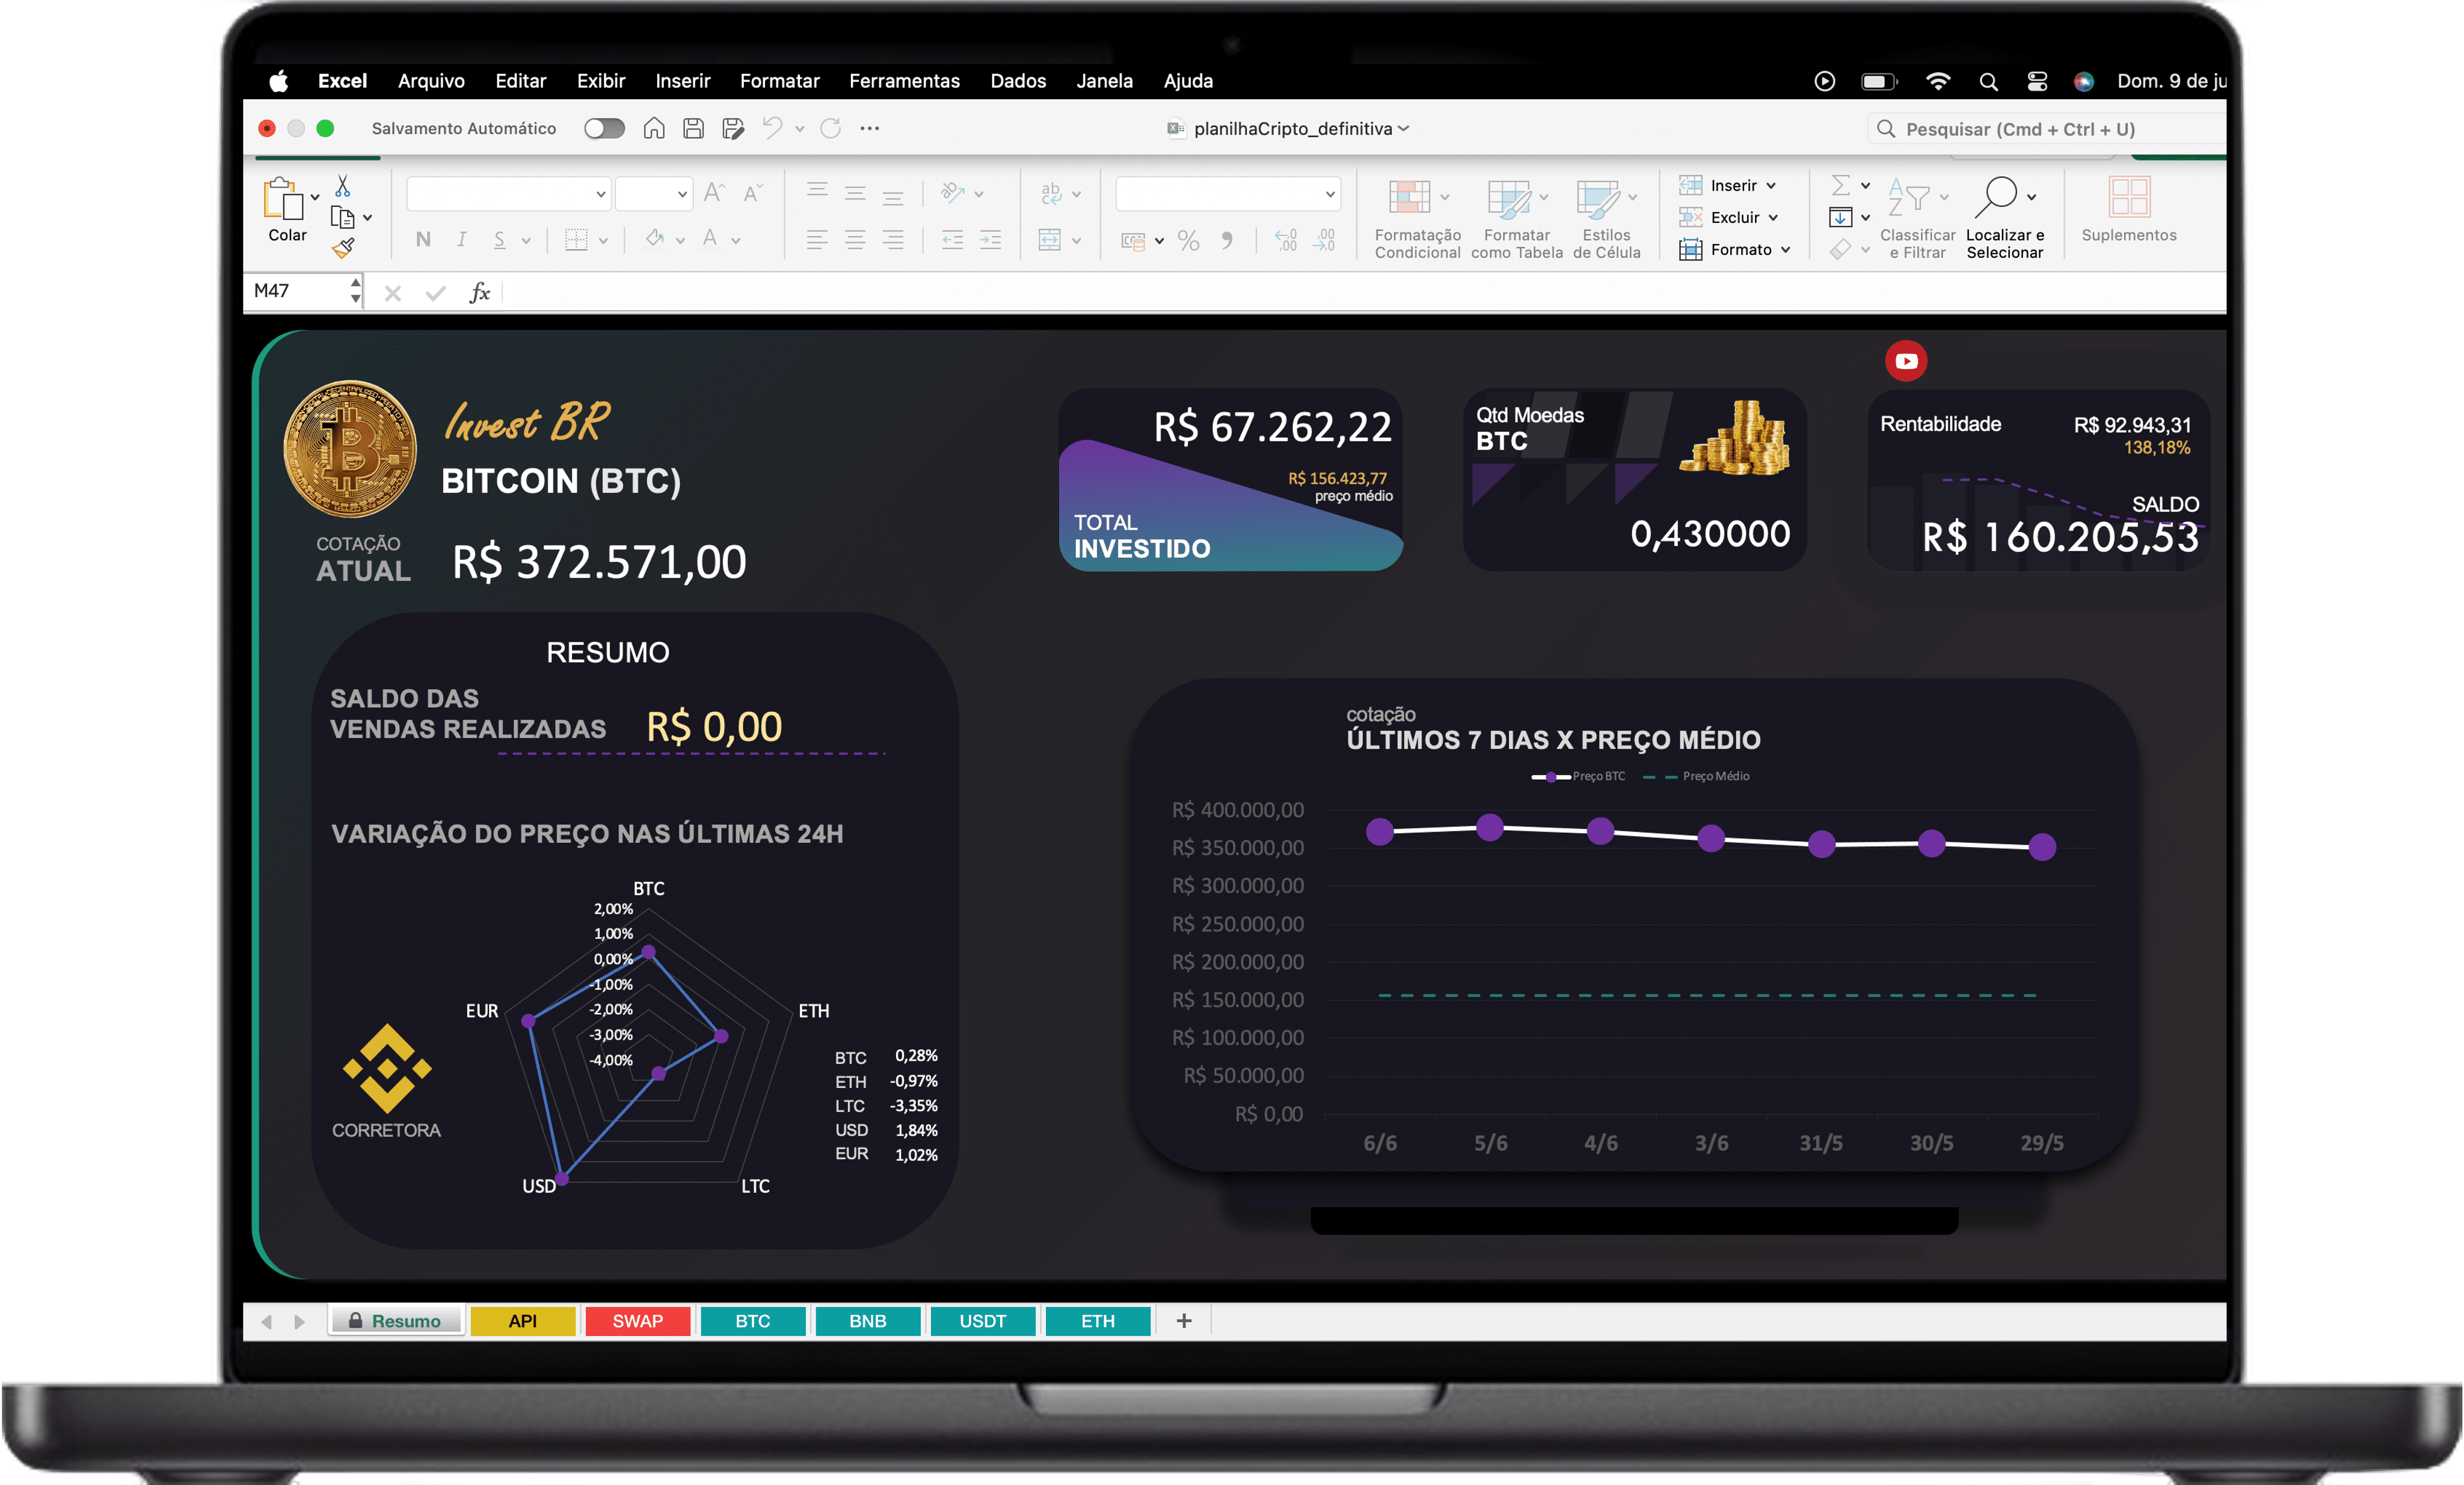Expand the font name combo box
The image size is (2464, 1485).
600,194
